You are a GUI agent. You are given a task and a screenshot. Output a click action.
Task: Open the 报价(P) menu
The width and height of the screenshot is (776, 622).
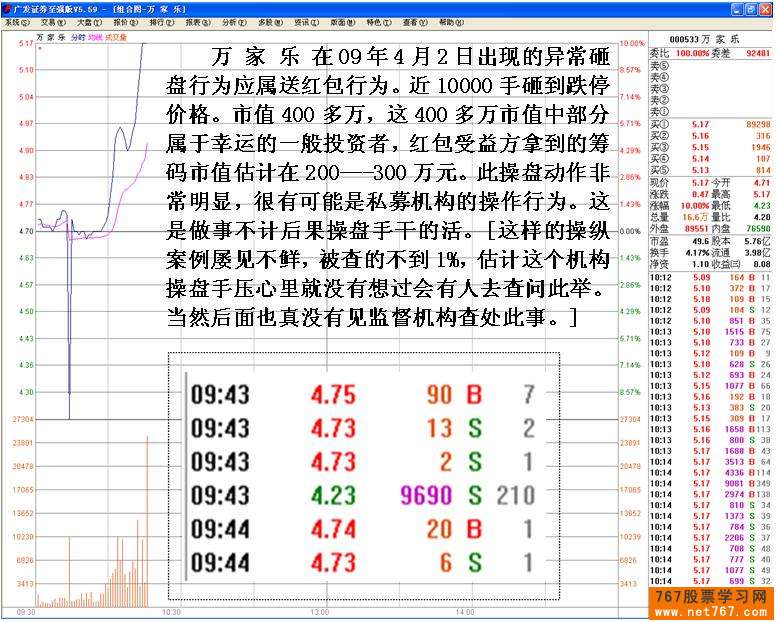coord(126,21)
